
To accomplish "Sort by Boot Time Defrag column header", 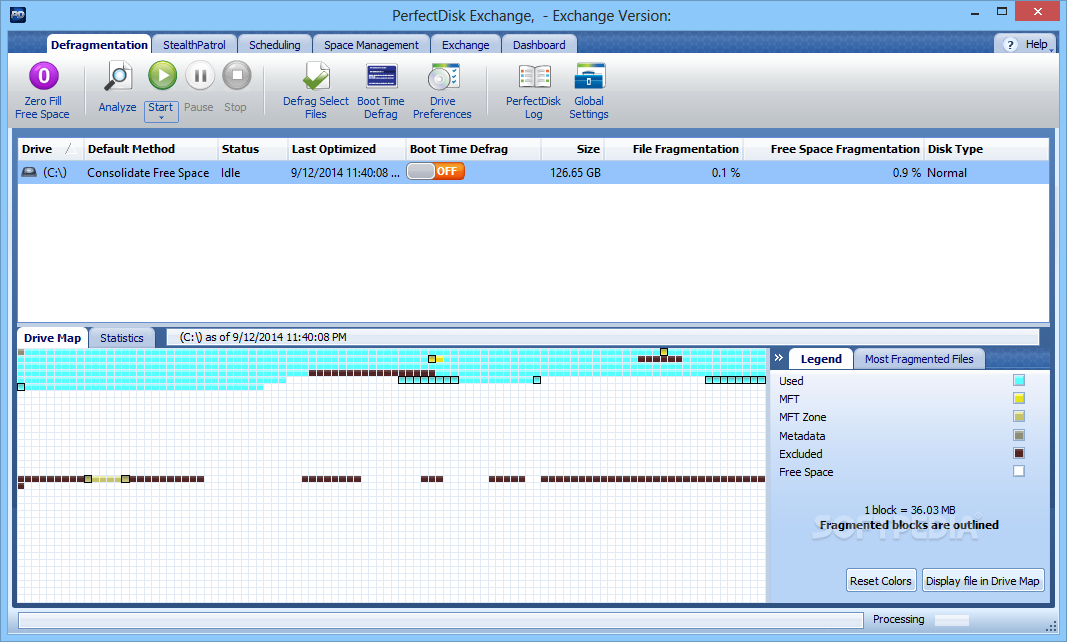I will [473, 149].
